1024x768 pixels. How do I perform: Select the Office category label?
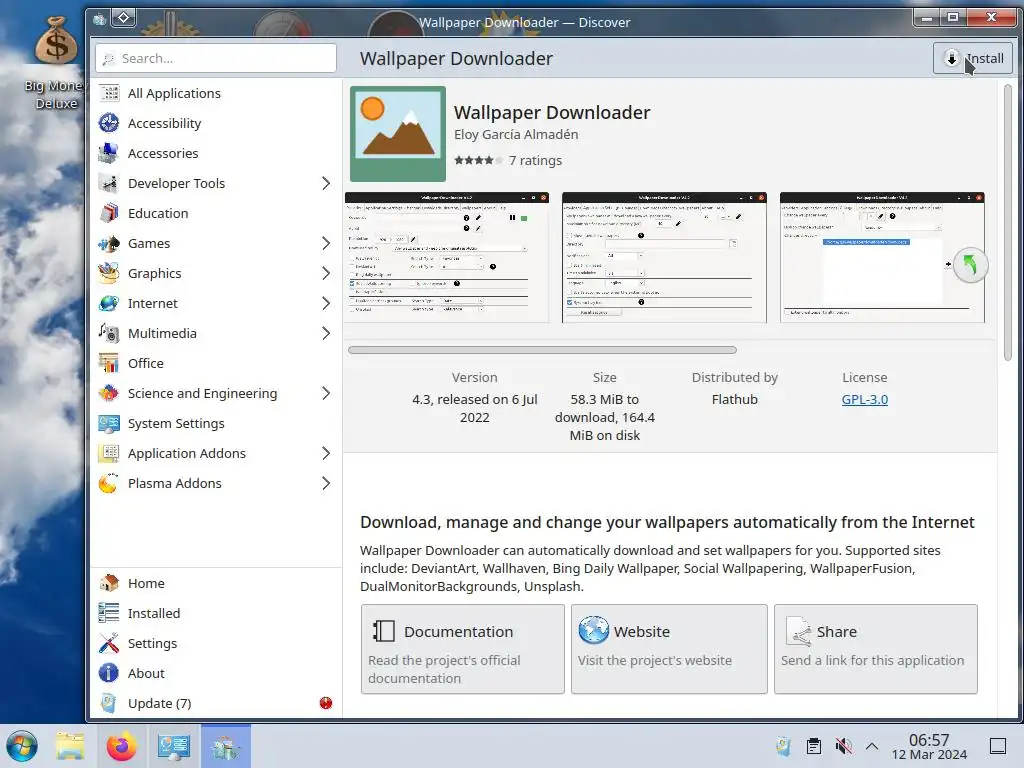coord(146,364)
